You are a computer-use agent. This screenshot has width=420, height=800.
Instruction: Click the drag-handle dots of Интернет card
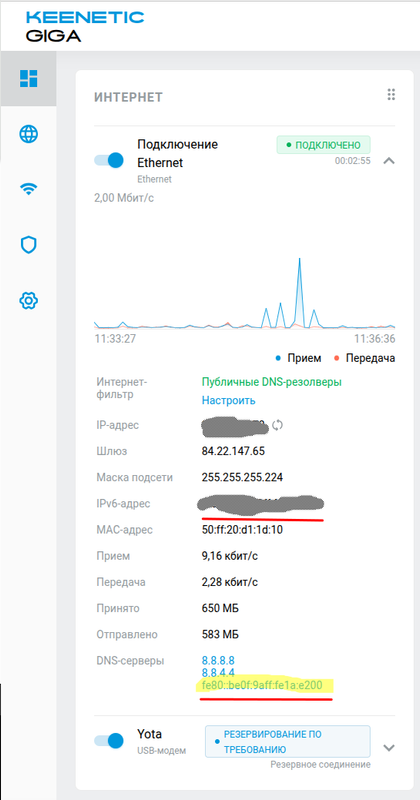pyautogui.click(x=391, y=95)
